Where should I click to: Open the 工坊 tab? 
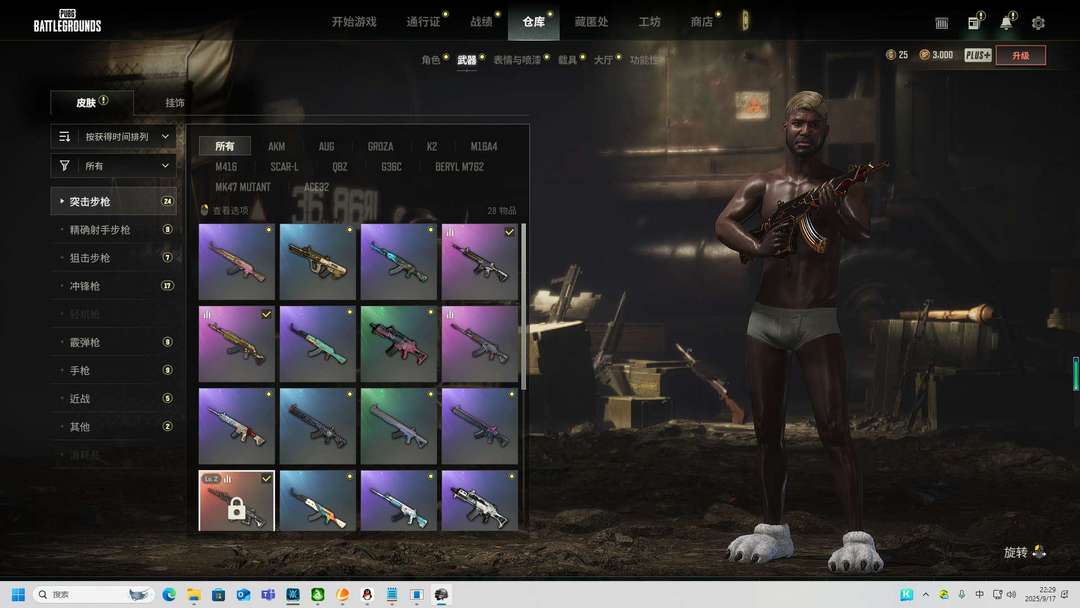click(x=650, y=22)
